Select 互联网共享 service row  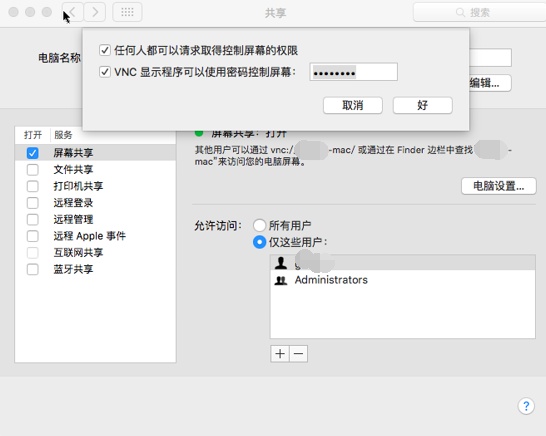click(x=95, y=252)
